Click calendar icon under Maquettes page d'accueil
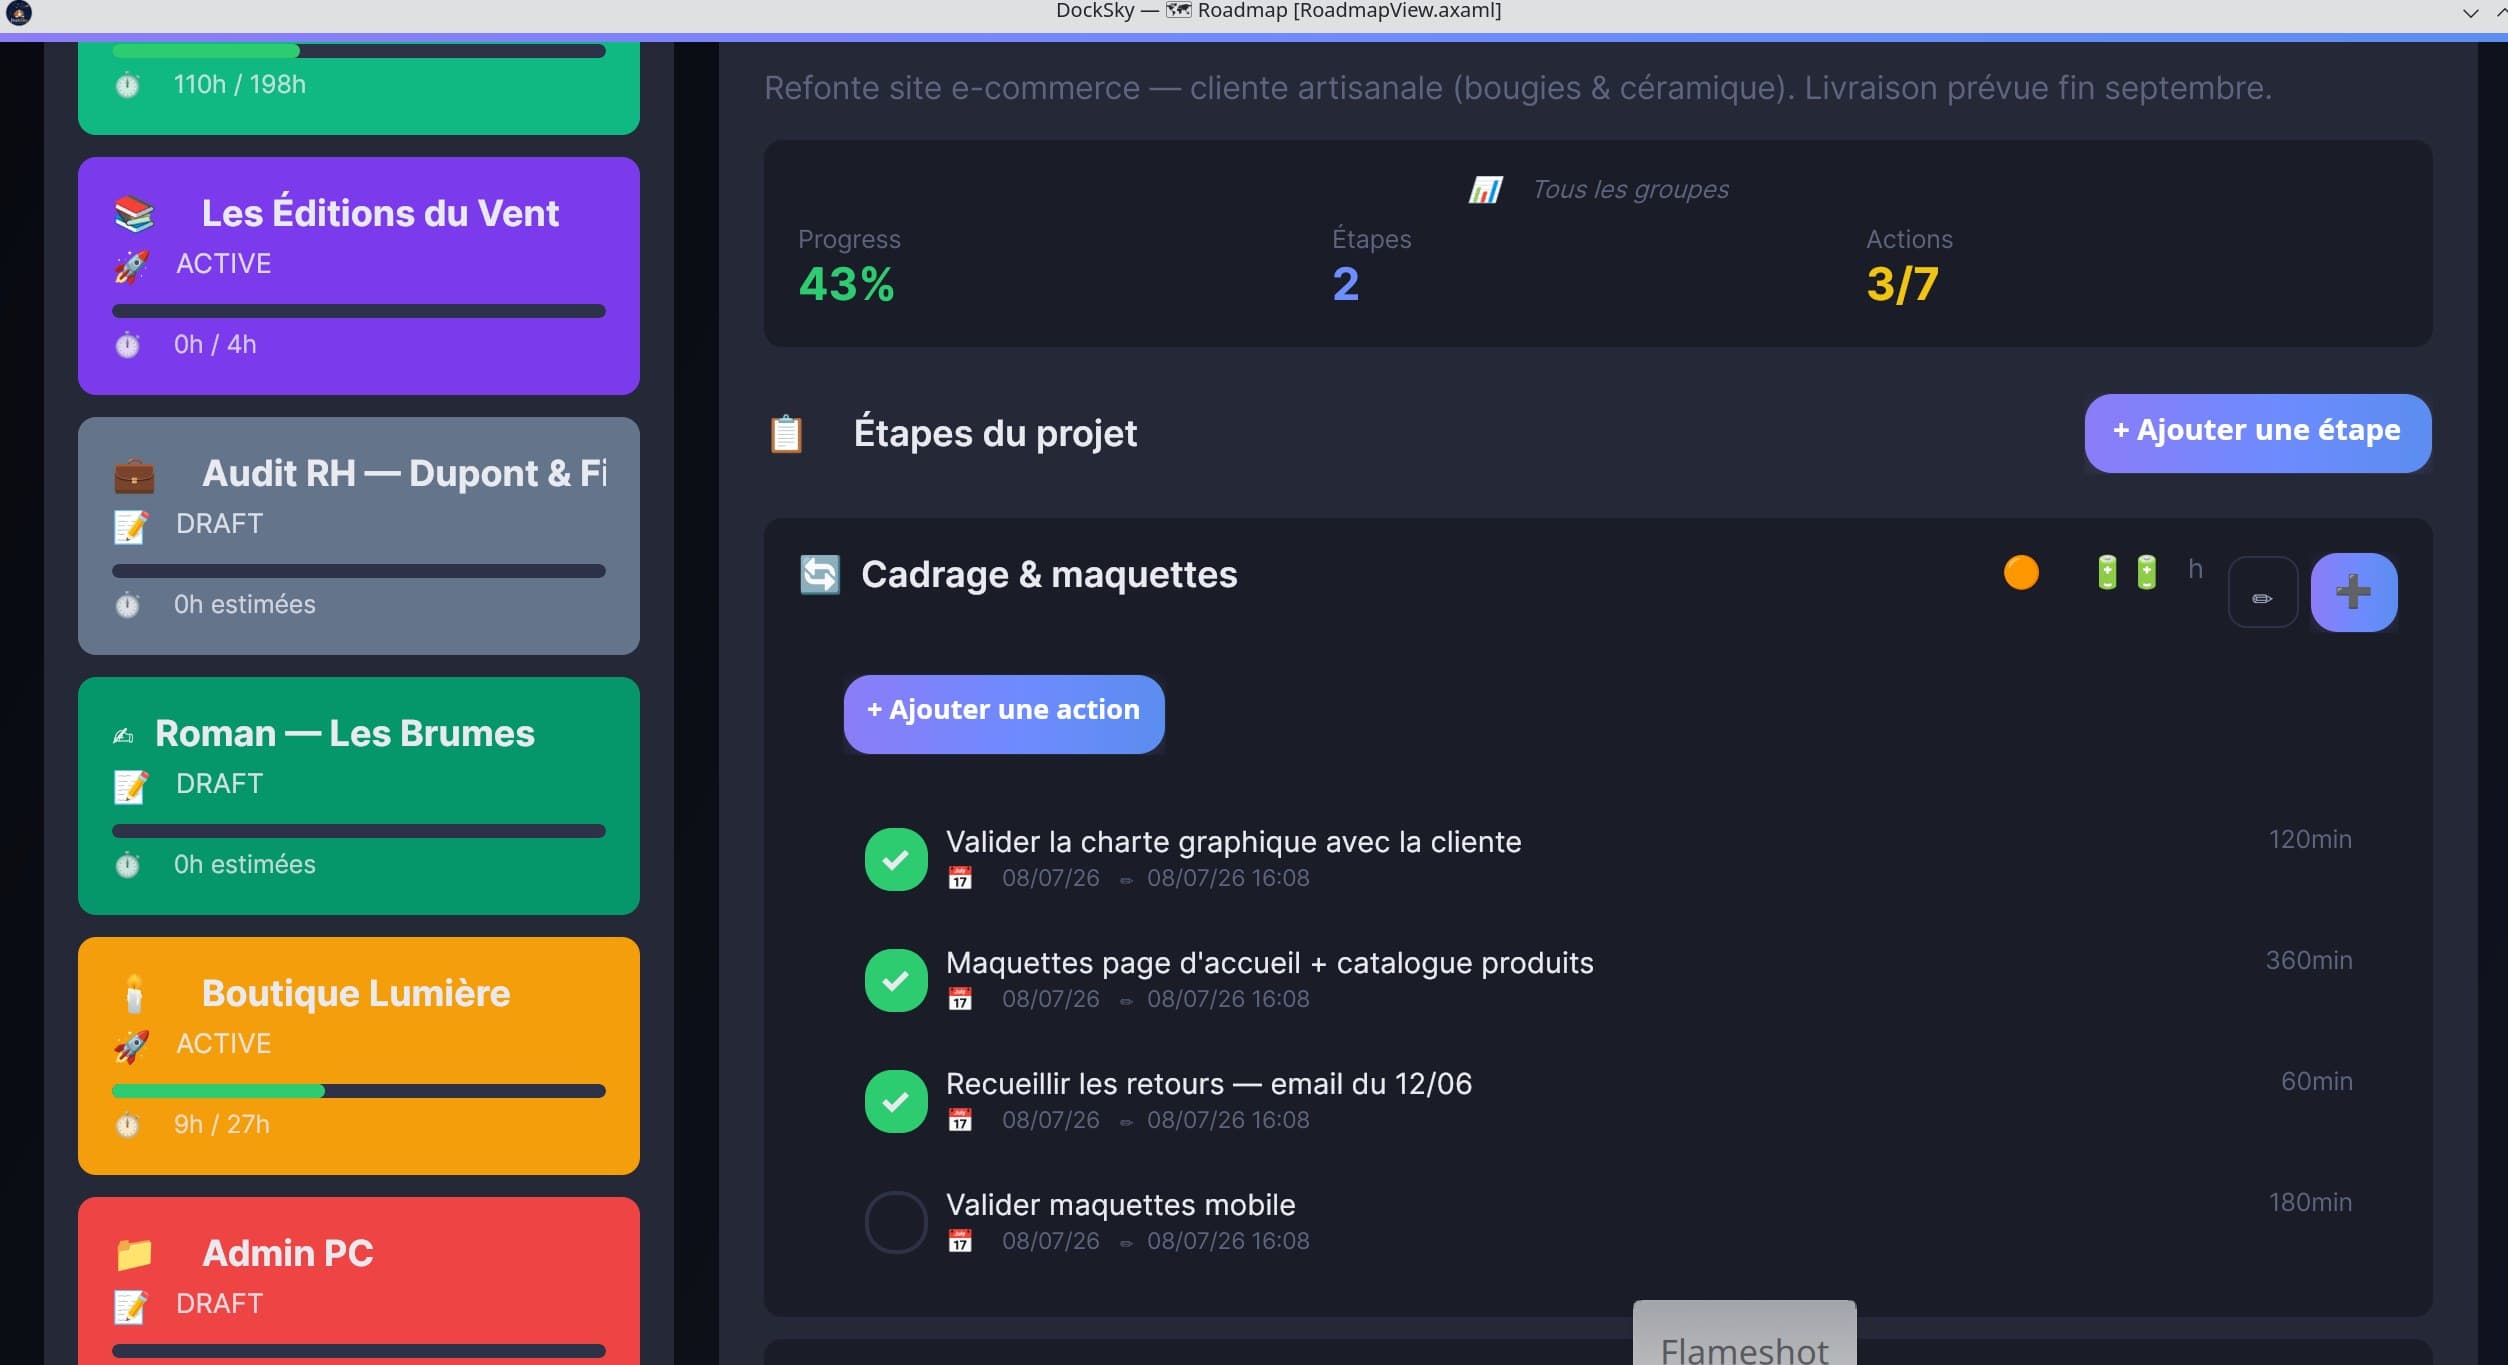The height and width of the screenshot is (1365, 2508). click(960, 999)
